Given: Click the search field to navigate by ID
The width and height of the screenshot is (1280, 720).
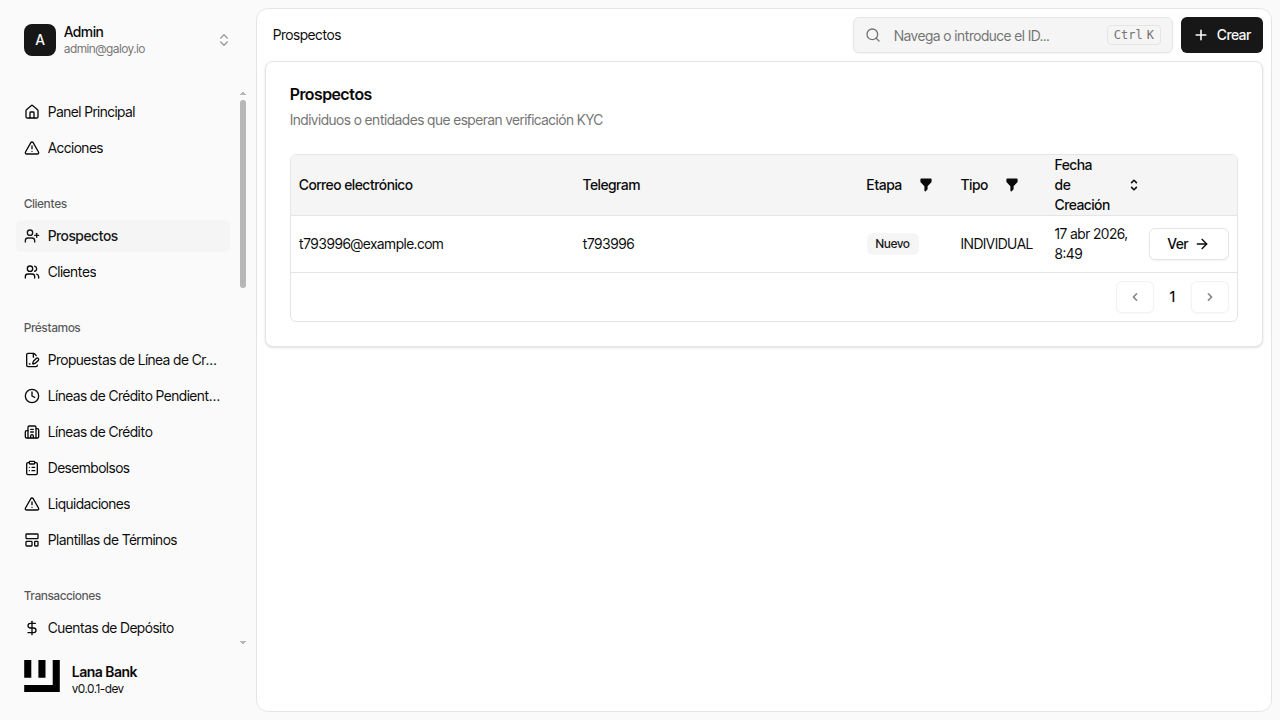Looking at the screenshot, I should [x=1000, y=35].
